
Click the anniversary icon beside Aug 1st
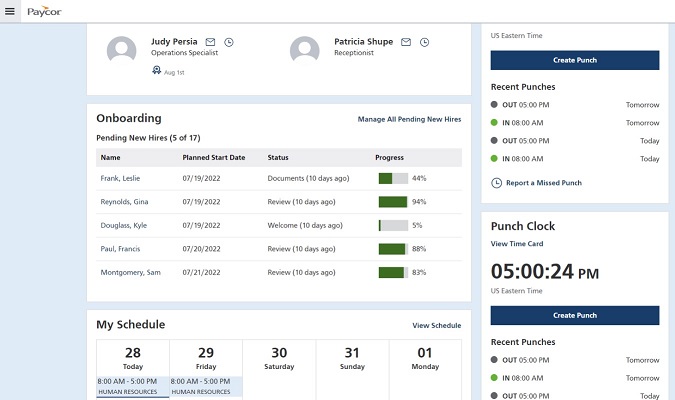click(x=156, y=71)
